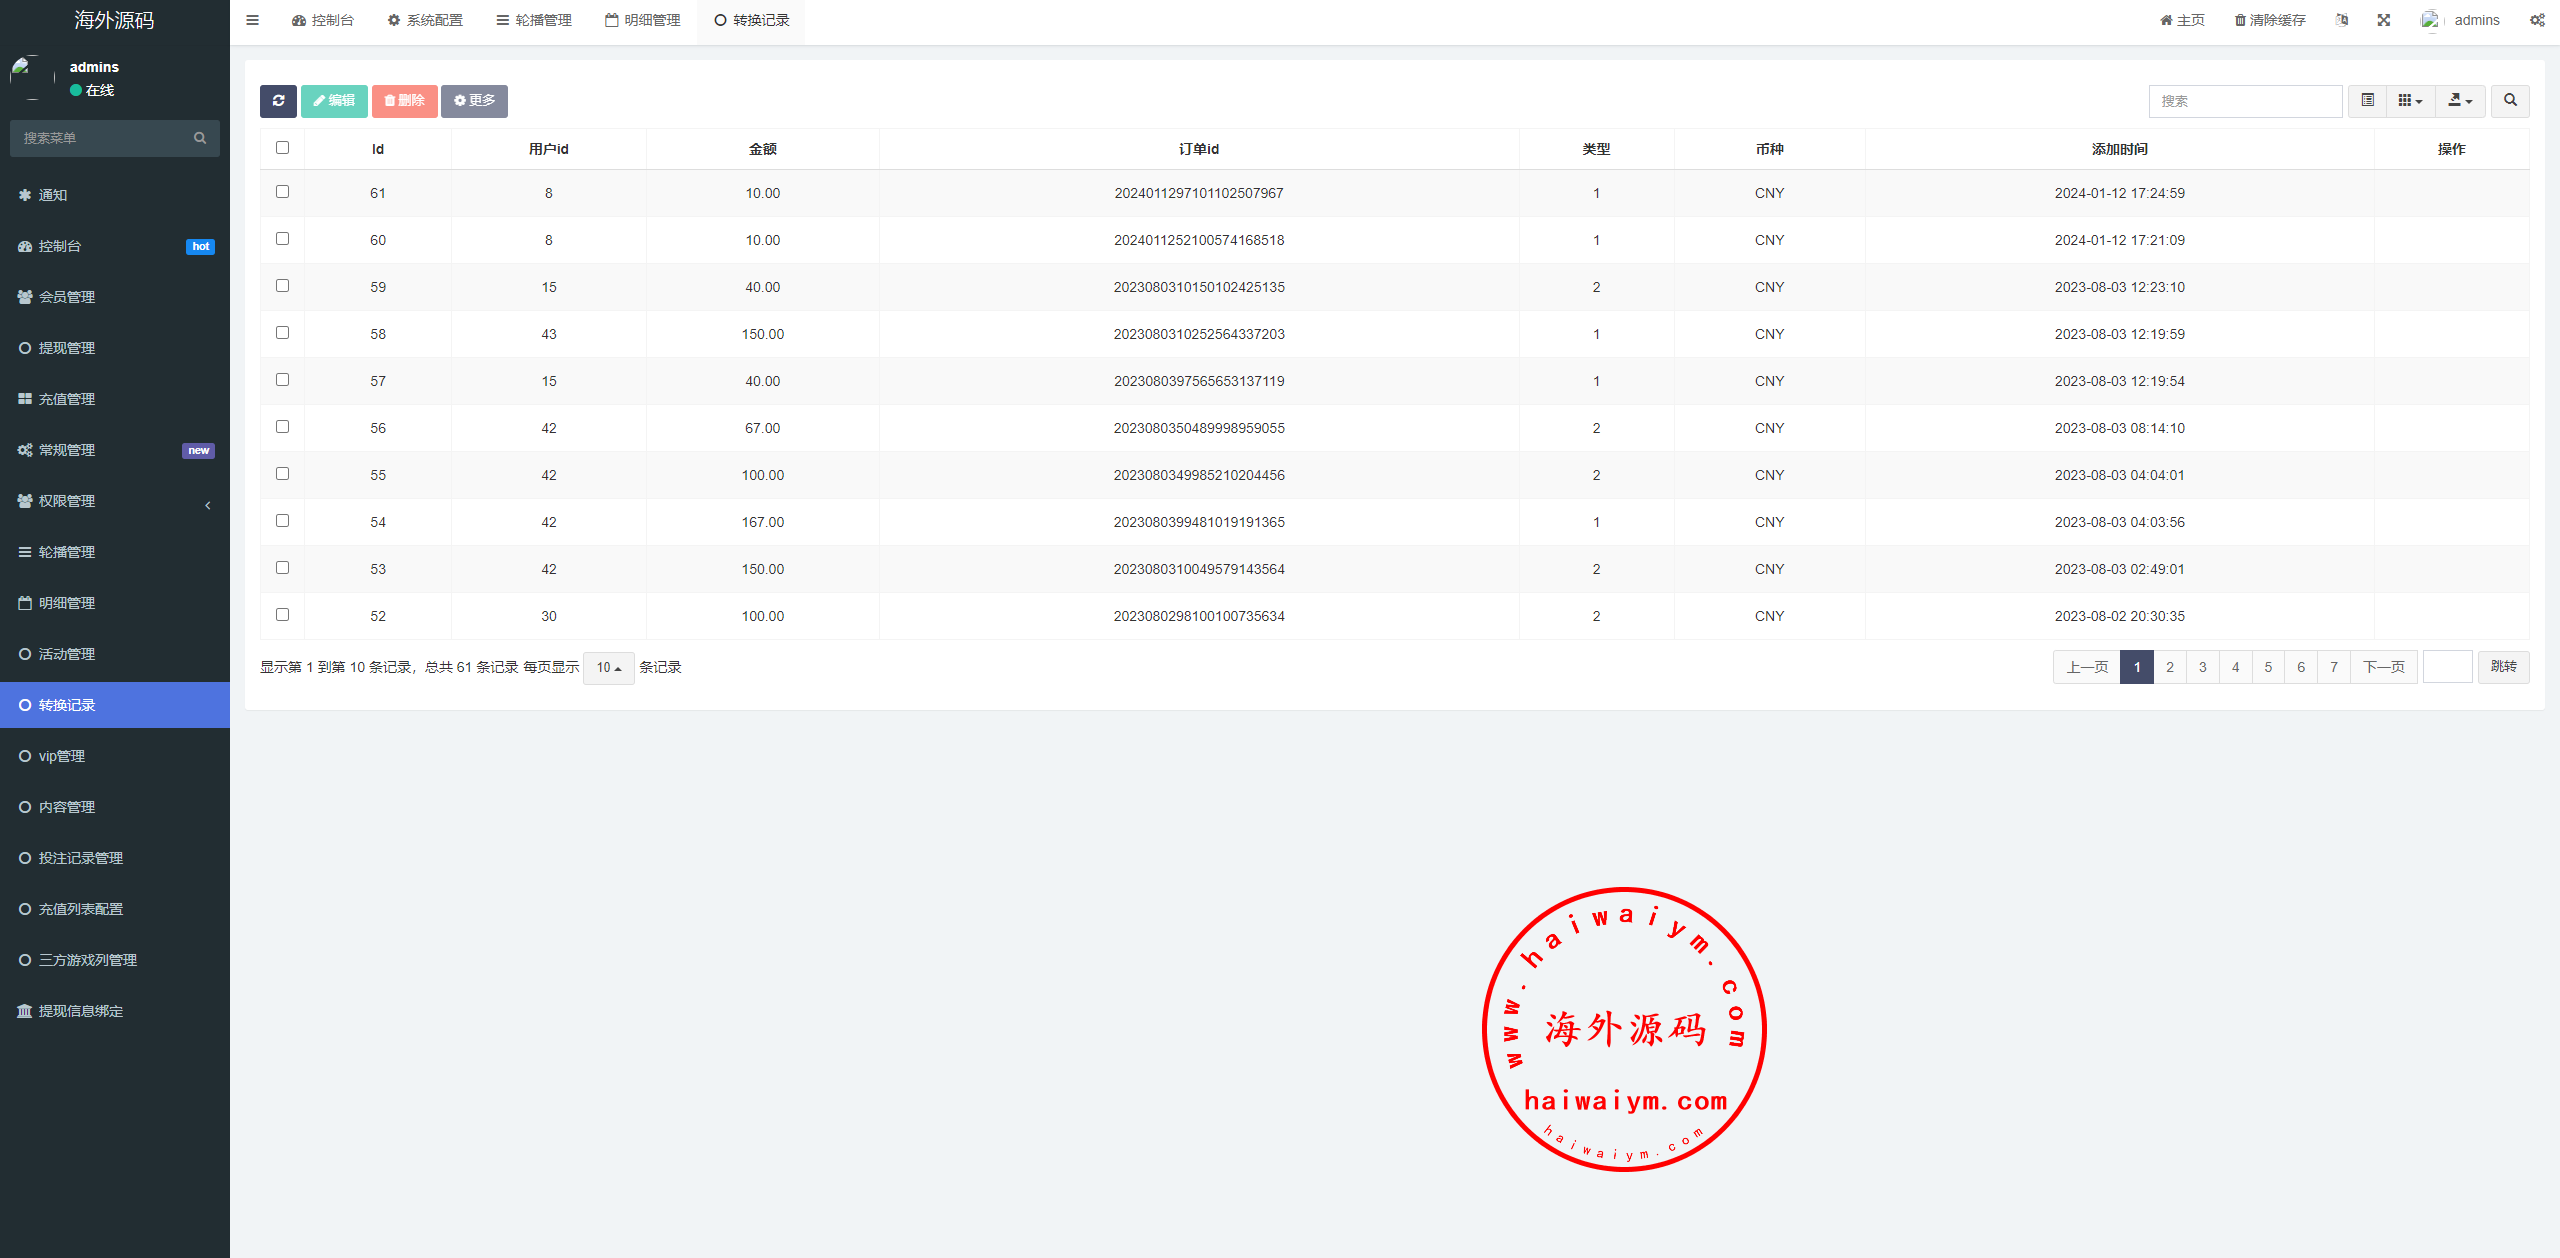
Task: Expand the 权限管理 sidebar menu
Action: [67, 501]
